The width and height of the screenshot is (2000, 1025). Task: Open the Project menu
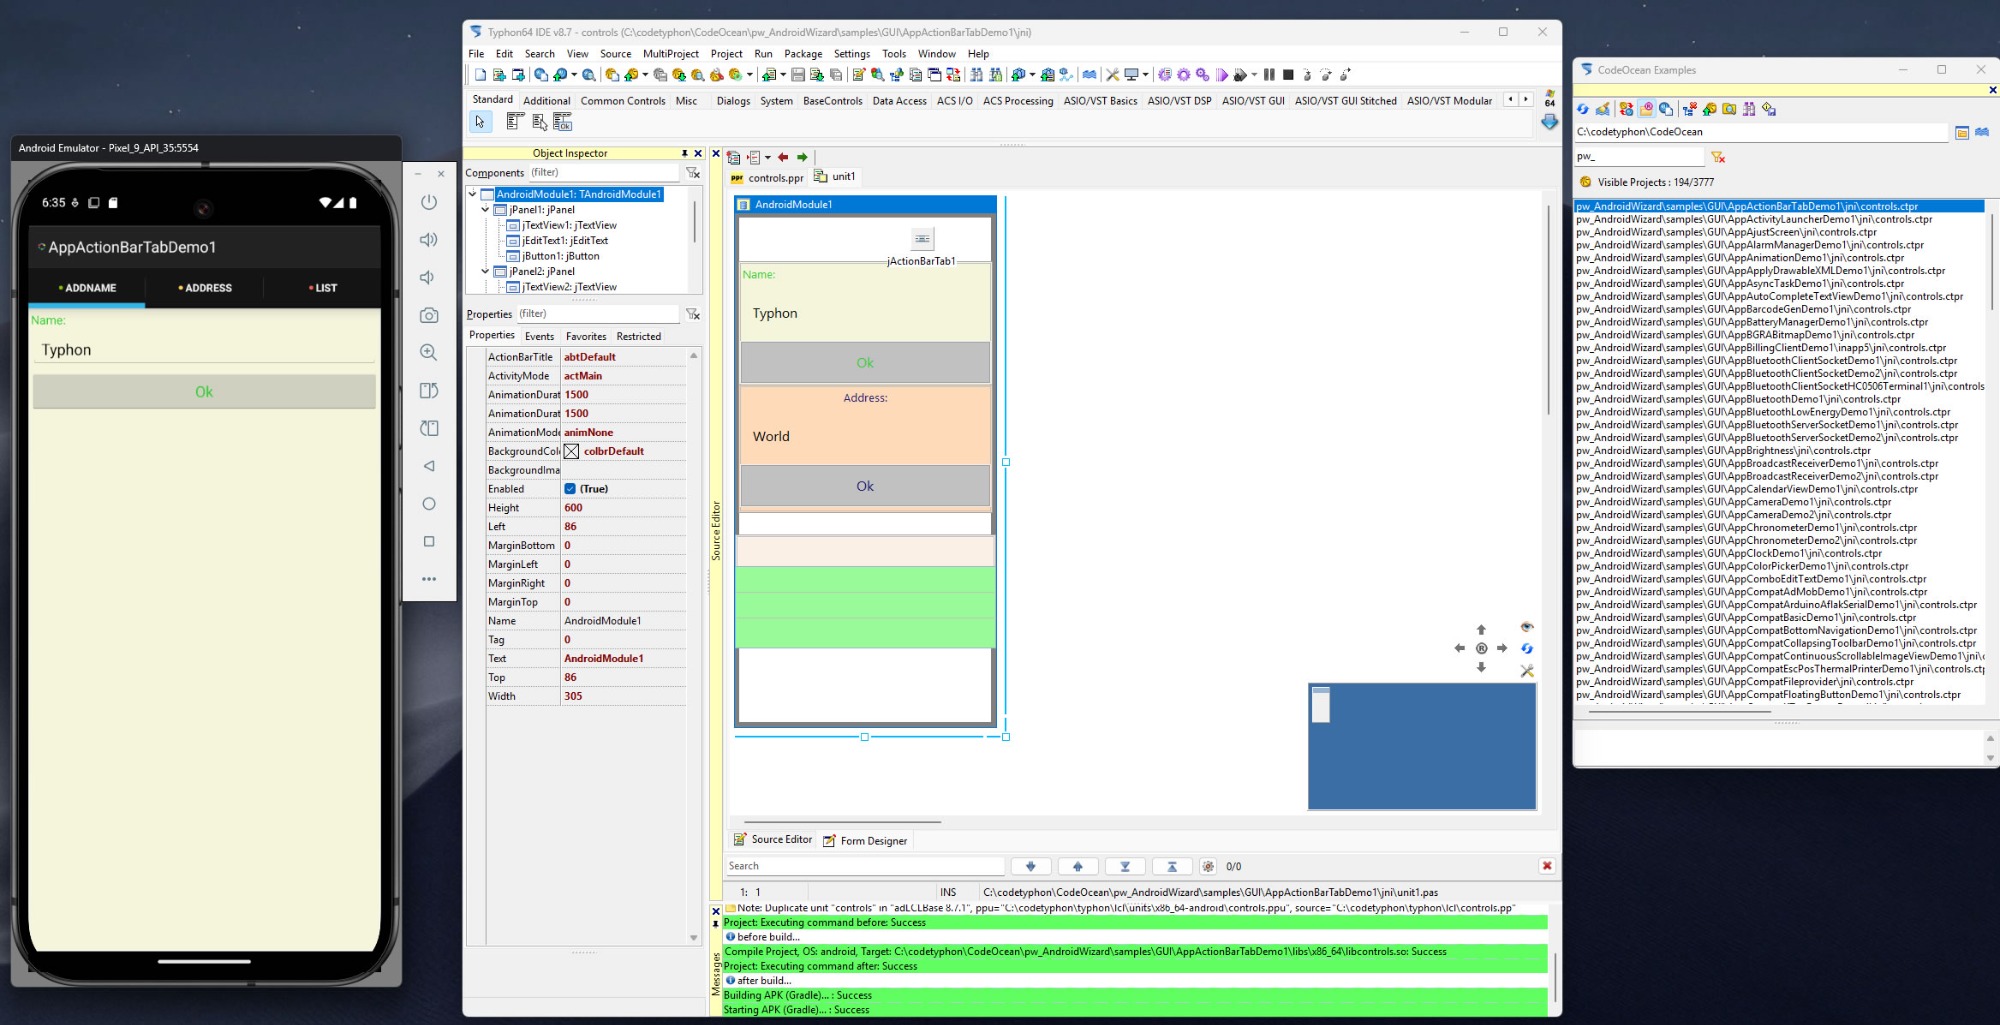(726, 54)
